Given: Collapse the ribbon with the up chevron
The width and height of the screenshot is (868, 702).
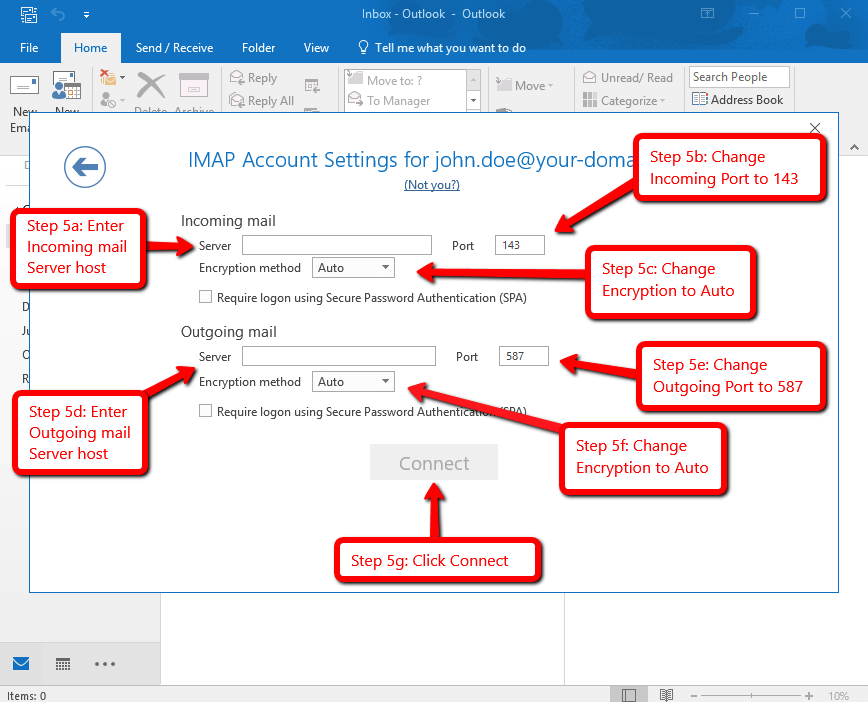Looking at the screenshot, I should 854,147.
